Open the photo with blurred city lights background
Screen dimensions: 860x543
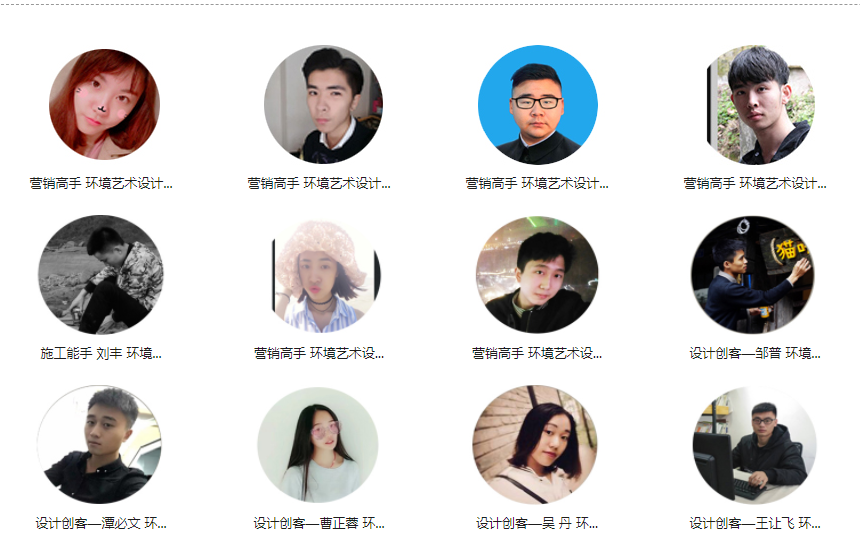[x=537, y=274]
